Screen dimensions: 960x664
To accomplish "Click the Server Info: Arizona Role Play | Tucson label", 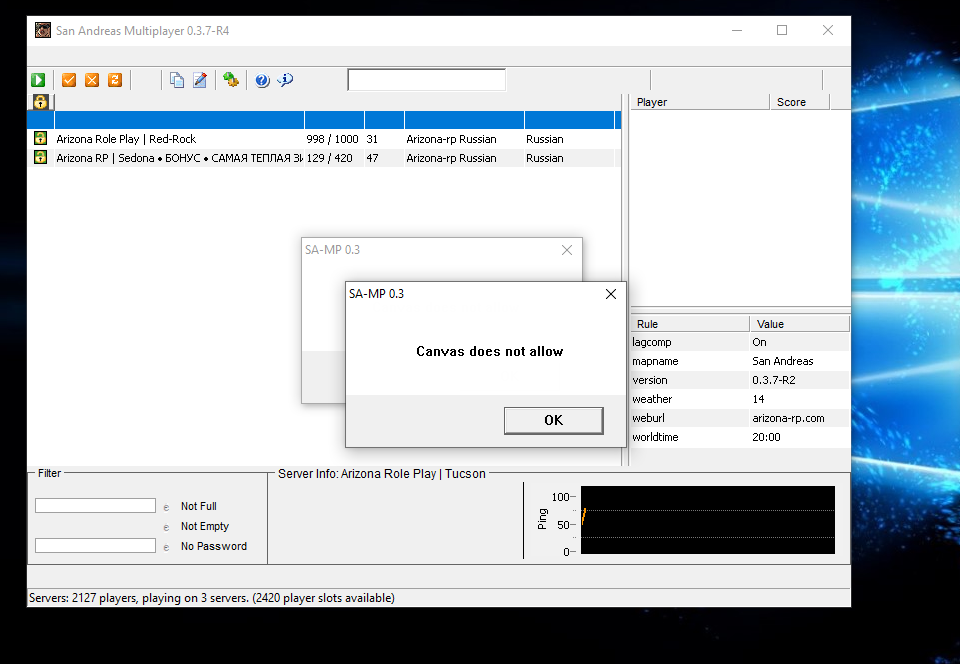I will pyautogui.click(x=381, y=474).
